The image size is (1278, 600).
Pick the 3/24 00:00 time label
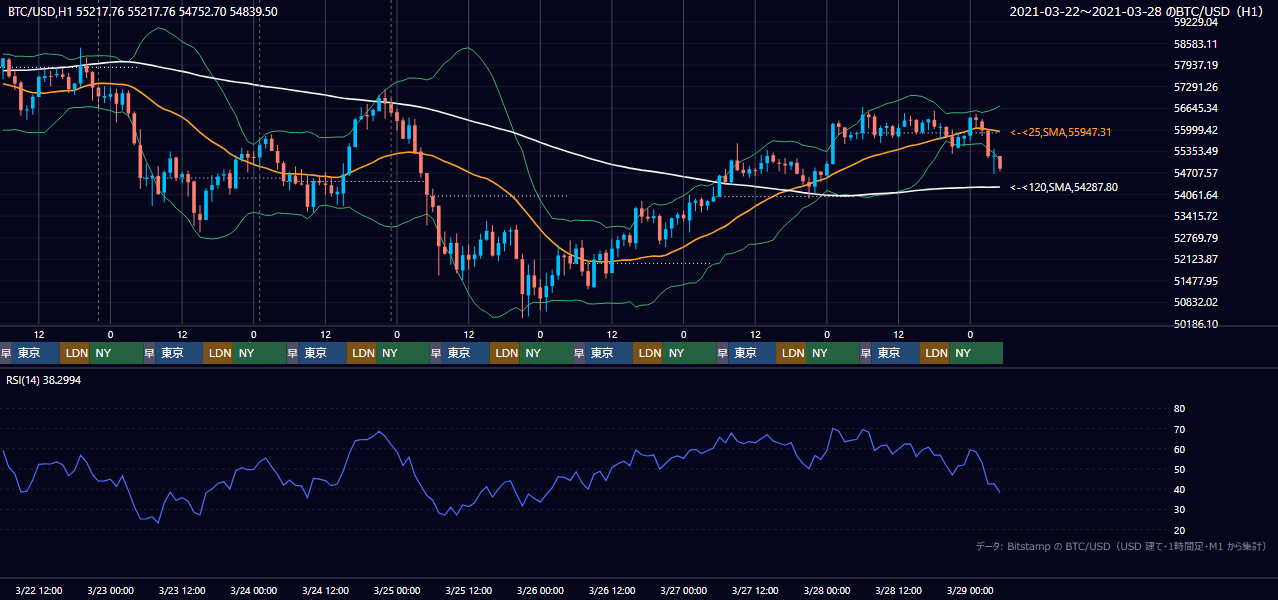pyautogui.click(x=254, y=590)
